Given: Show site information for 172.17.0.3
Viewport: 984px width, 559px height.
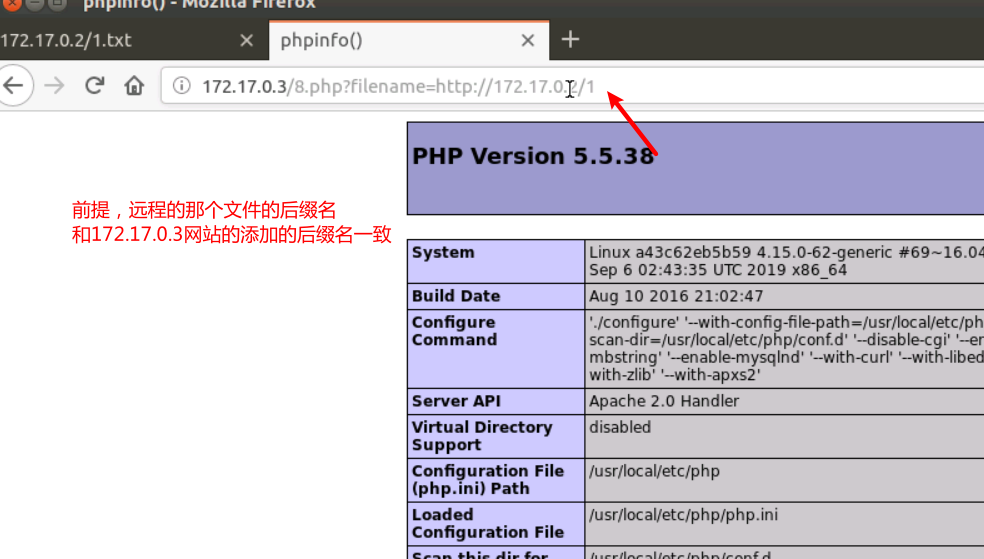Looking at the screenshot, I should point(181,85).
